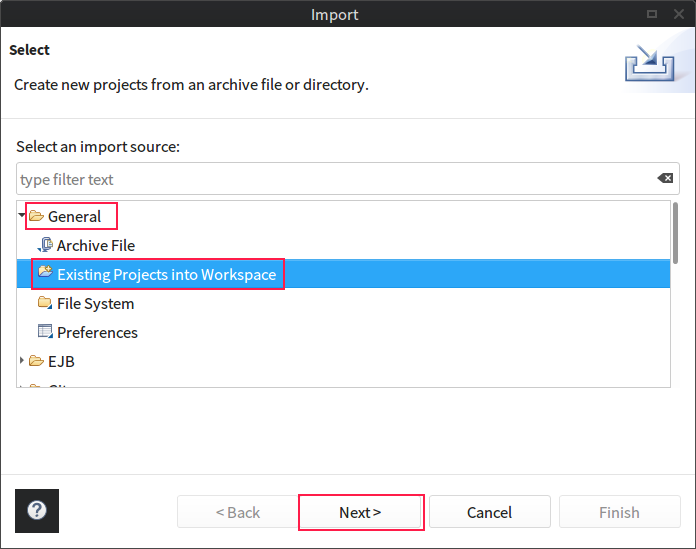Cancel the Import dialog
Viewport: 696px width, 549px height.
pyautogui.click(x=490, y=512)
